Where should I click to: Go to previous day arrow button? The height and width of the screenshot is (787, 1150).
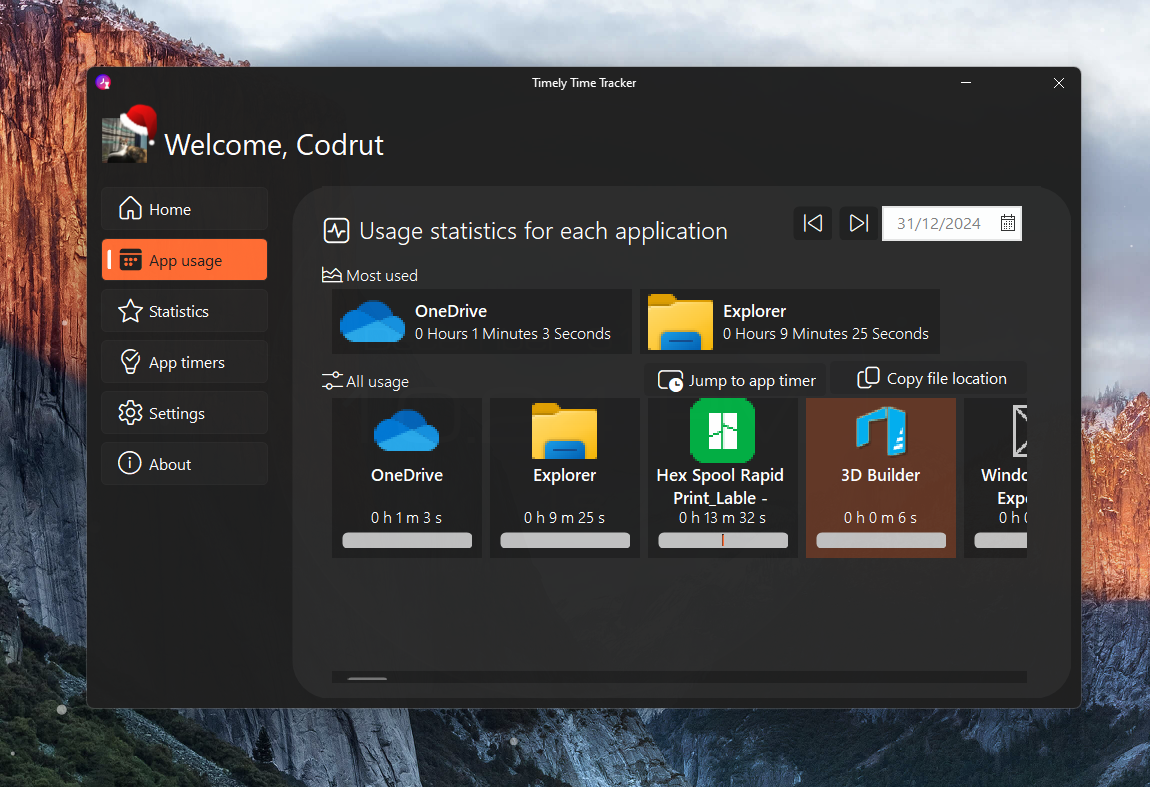pyautogui.click(x=813, y=223)
